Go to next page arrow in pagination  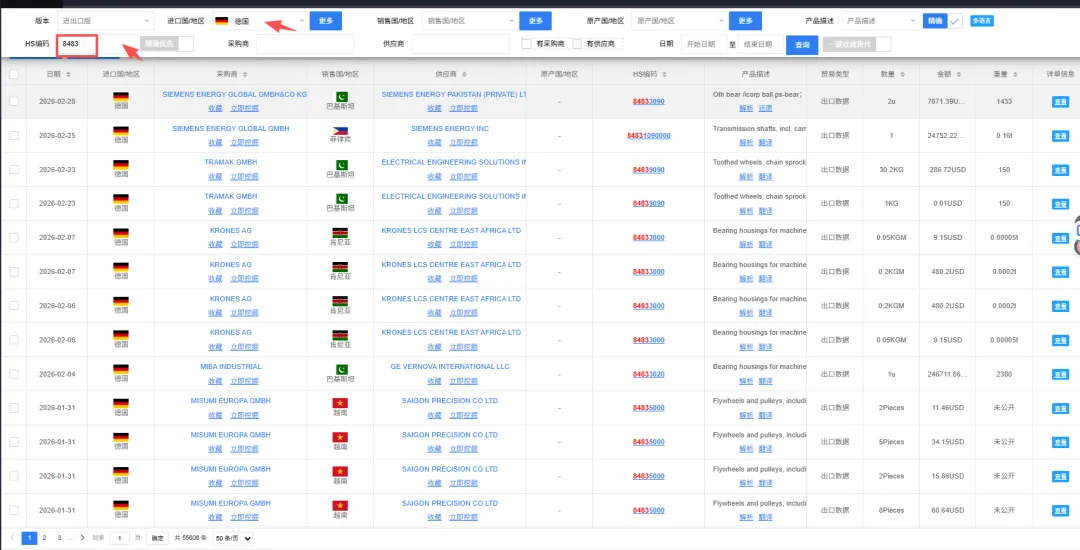point(82,538)
